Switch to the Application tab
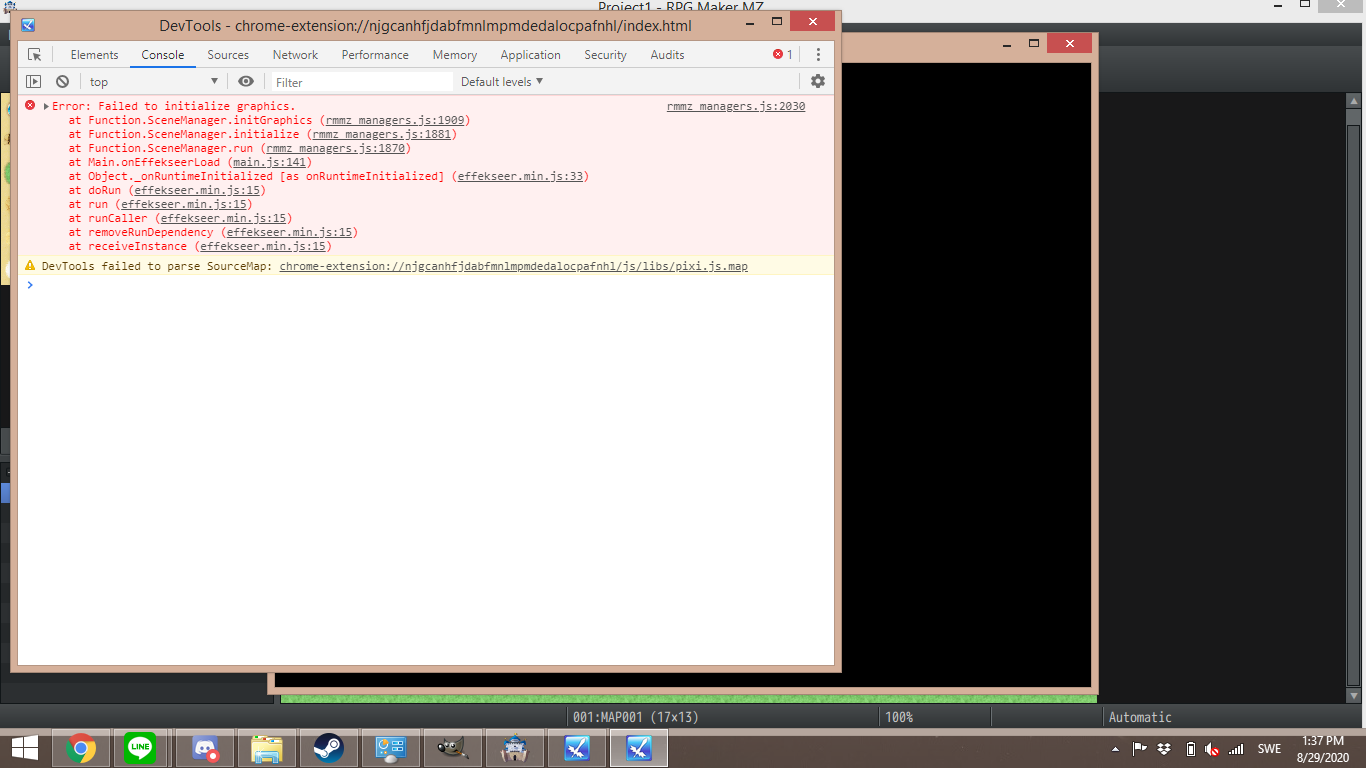 click(x=530, y=55)
